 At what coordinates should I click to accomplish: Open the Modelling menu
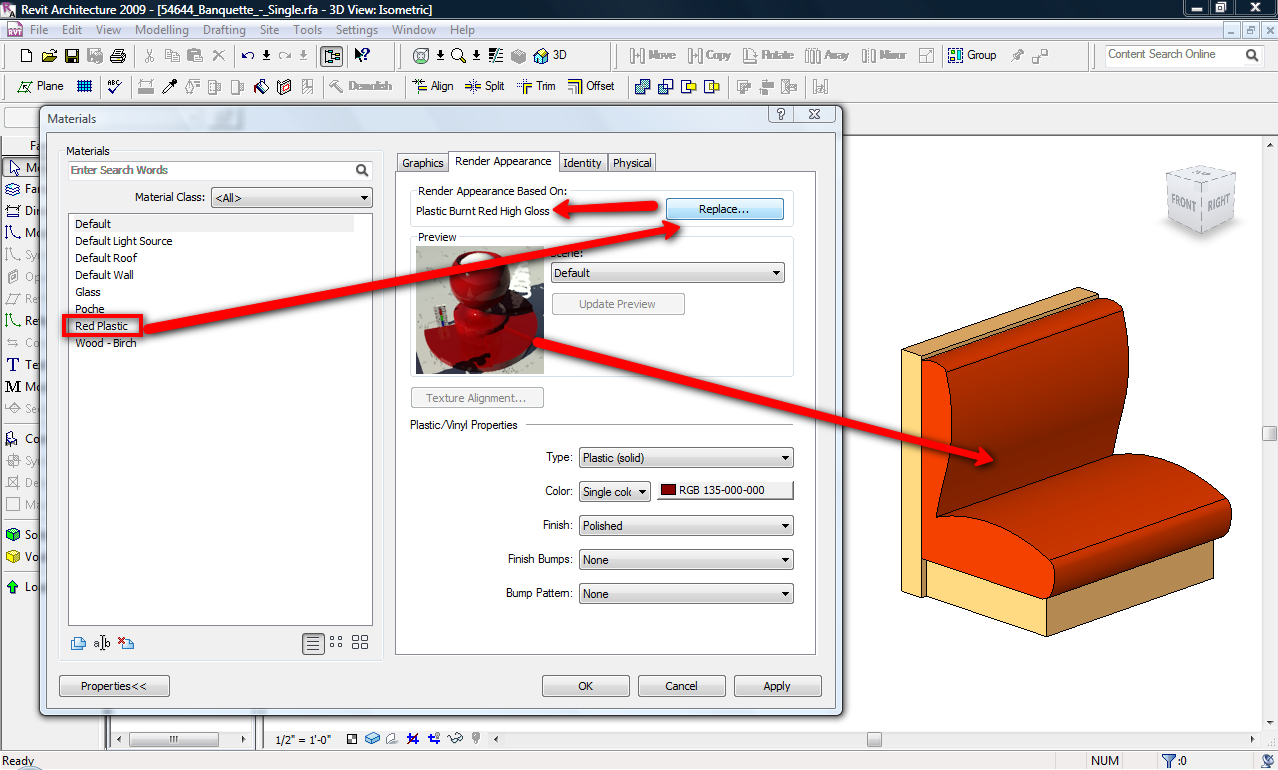point(161,30)
